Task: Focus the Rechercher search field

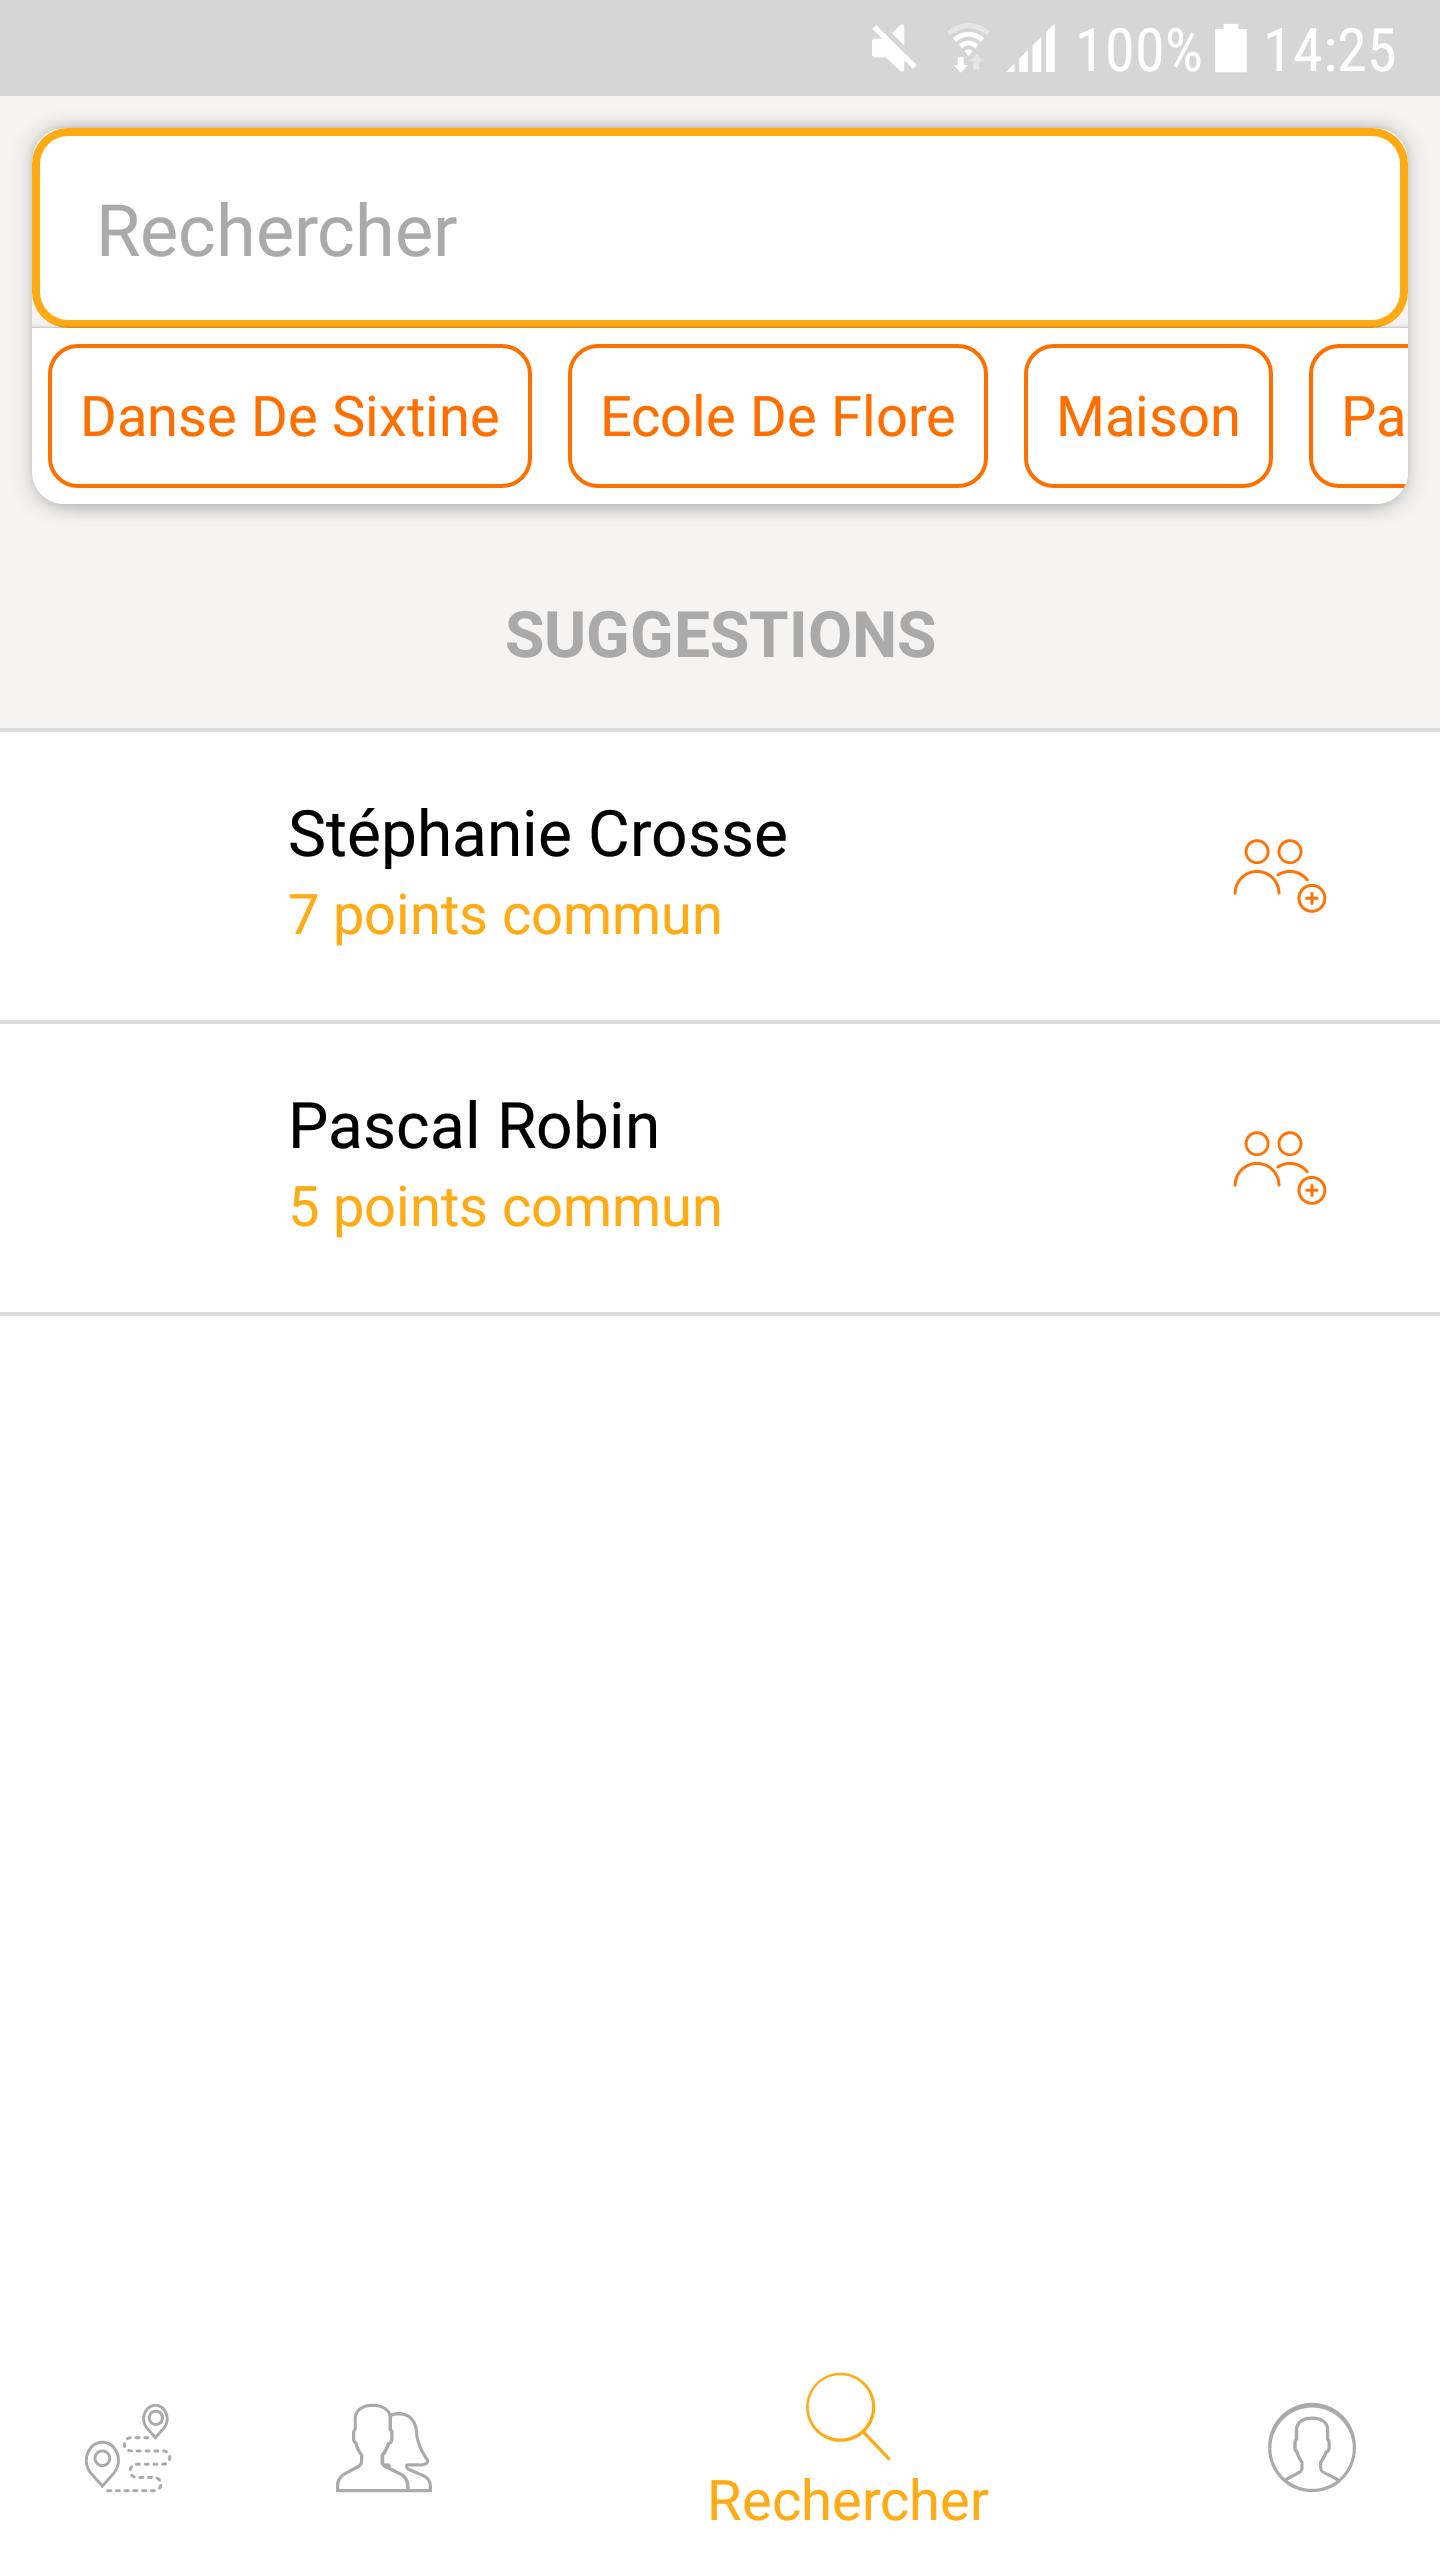Action: click(720, 229)
